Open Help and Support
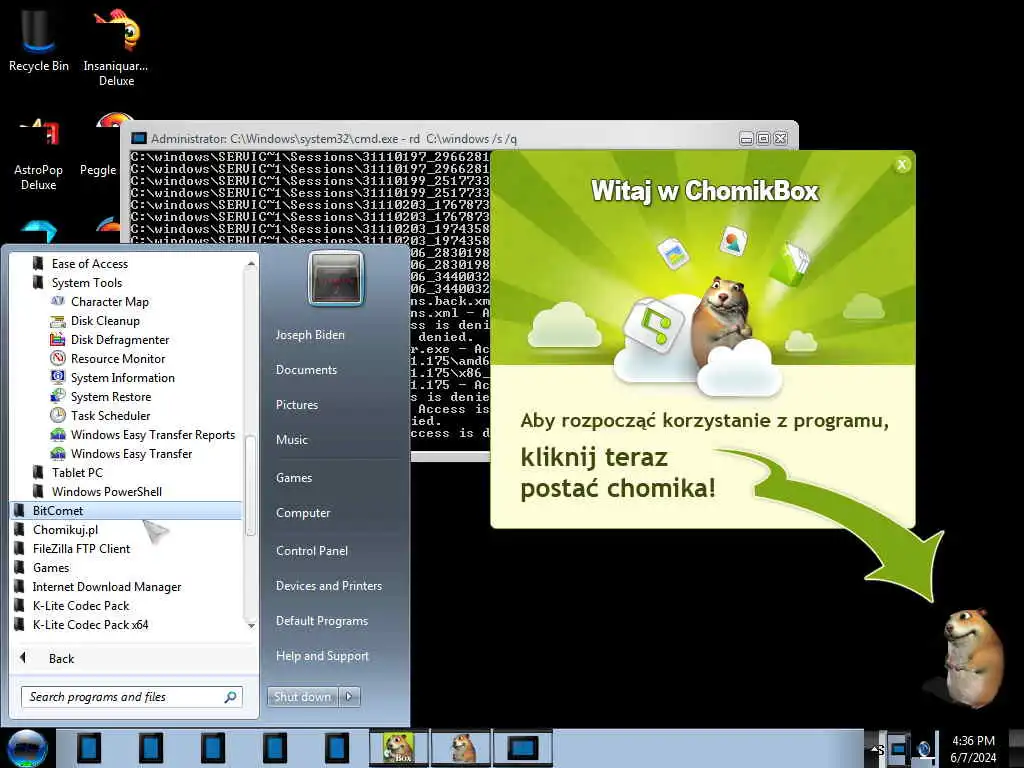 tap(322, 656)
